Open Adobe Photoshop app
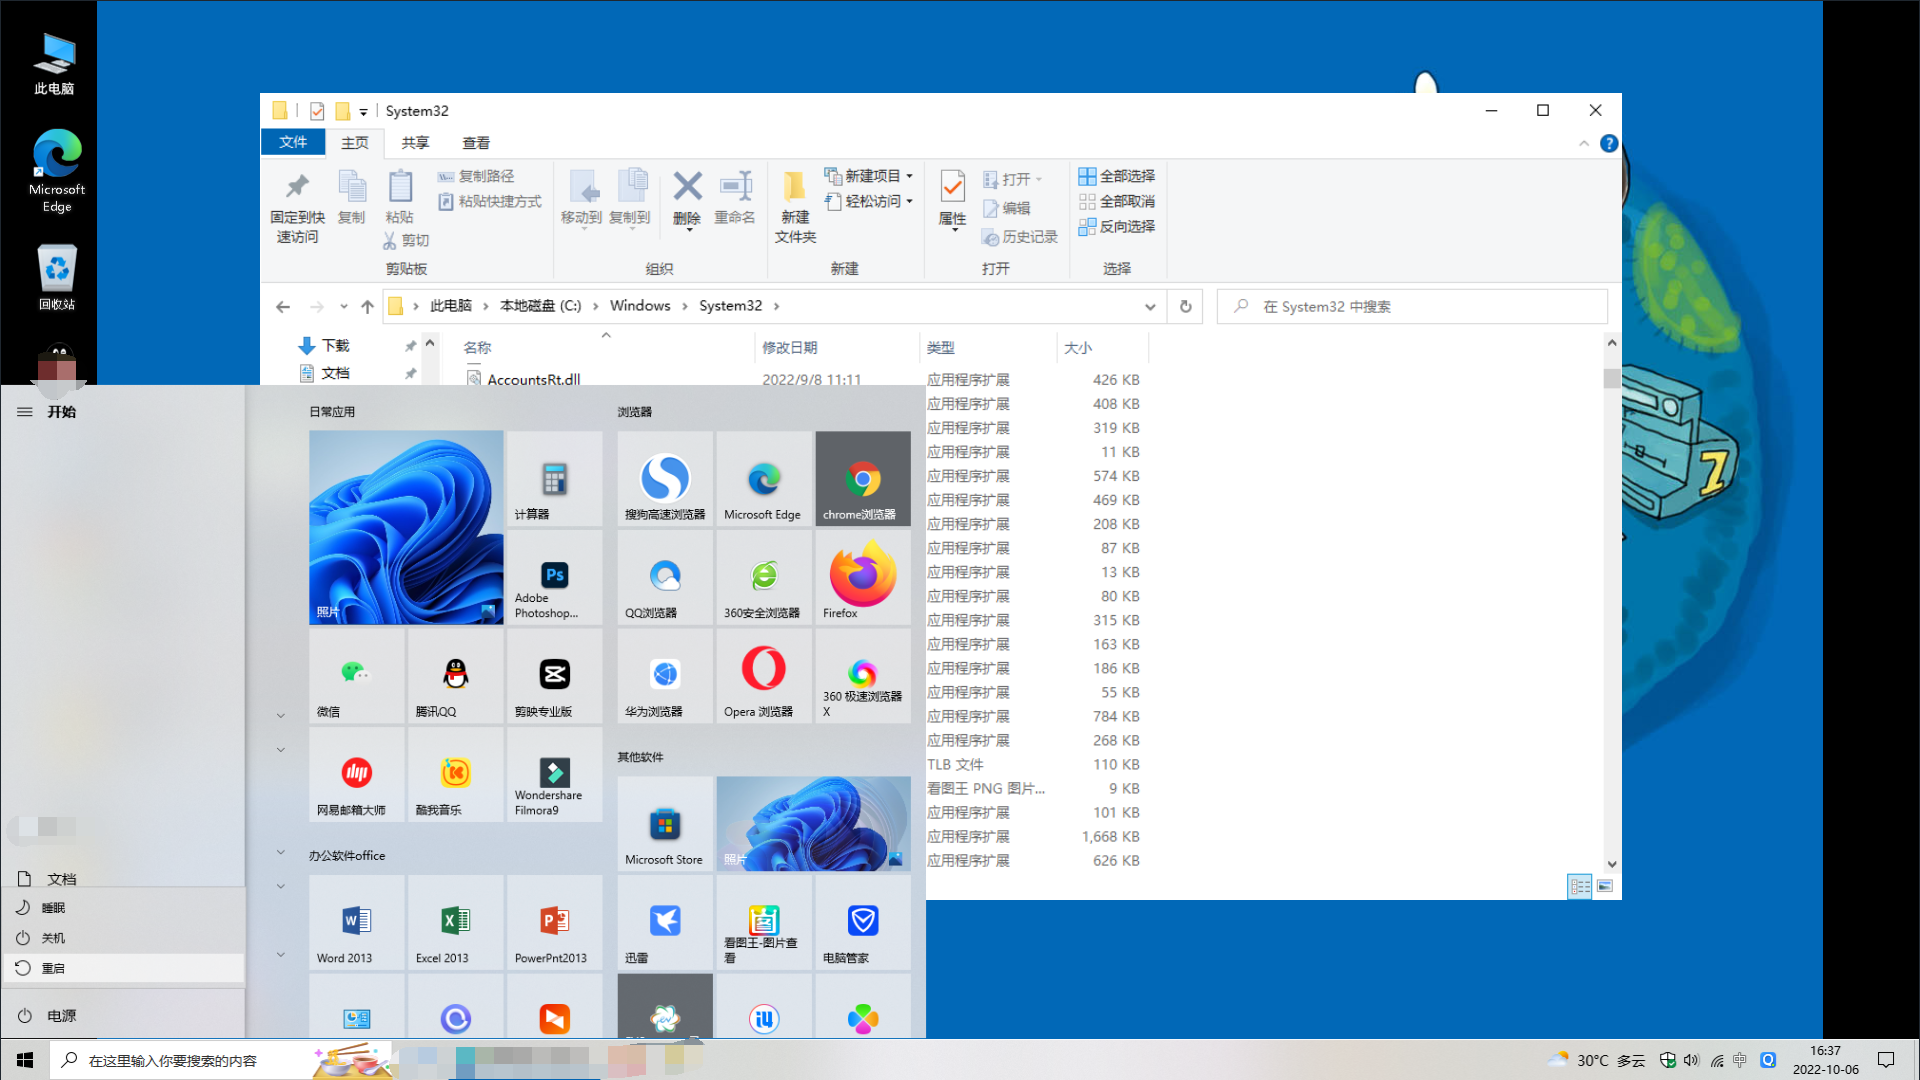The height and width of the screenshot is (1080, 1920). 553,576
